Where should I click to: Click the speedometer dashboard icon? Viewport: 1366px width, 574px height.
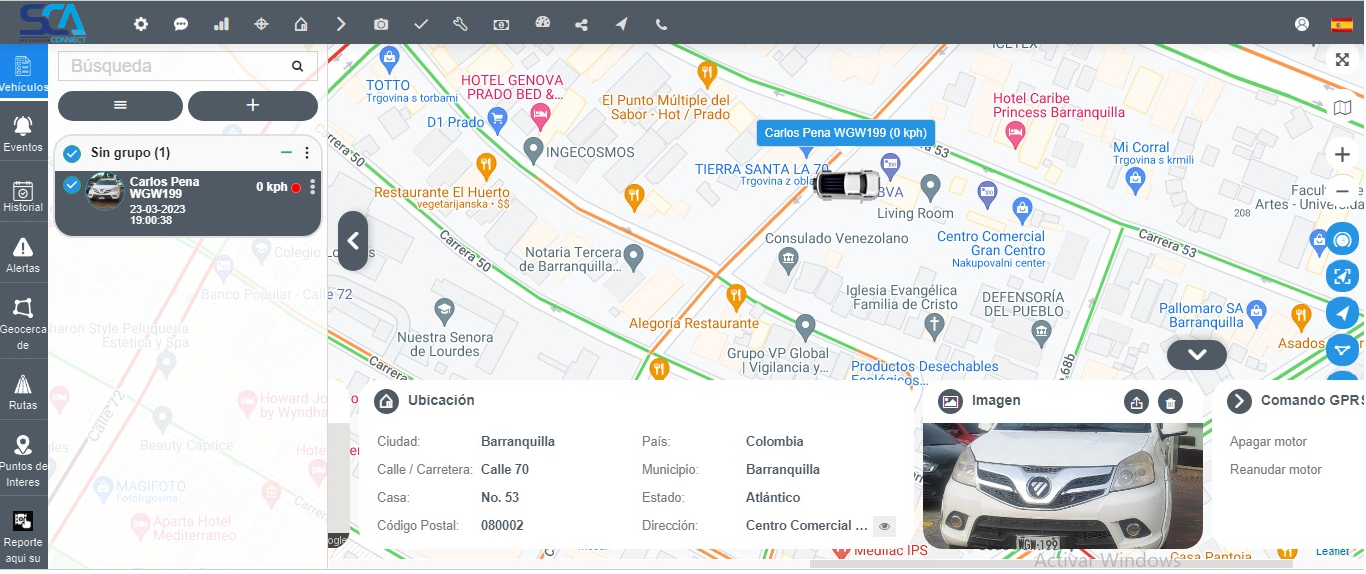(543, 23)
